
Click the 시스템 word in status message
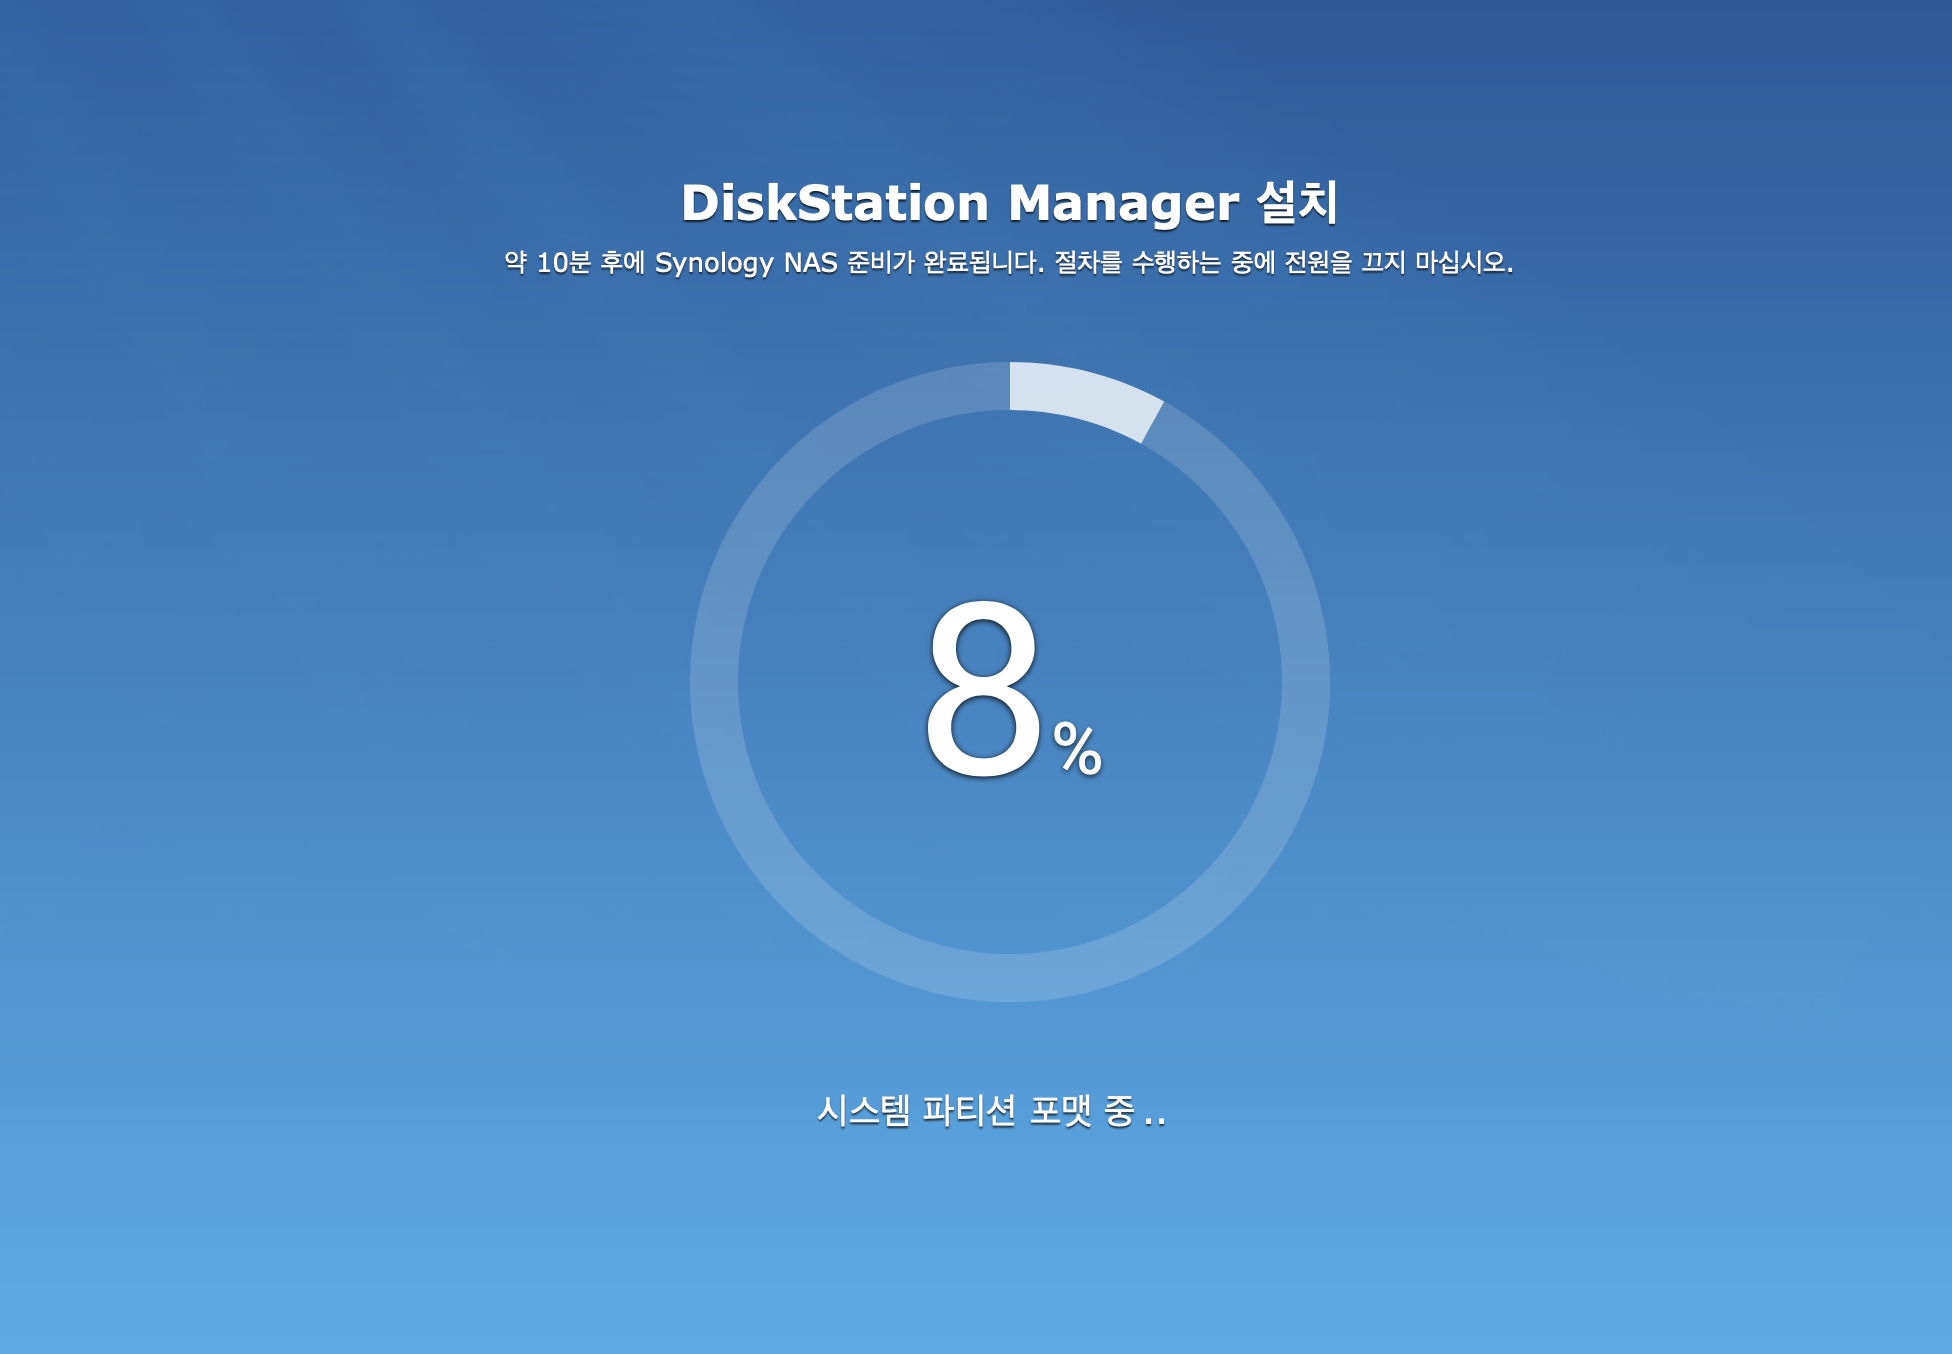click(x=863, y=1111)
